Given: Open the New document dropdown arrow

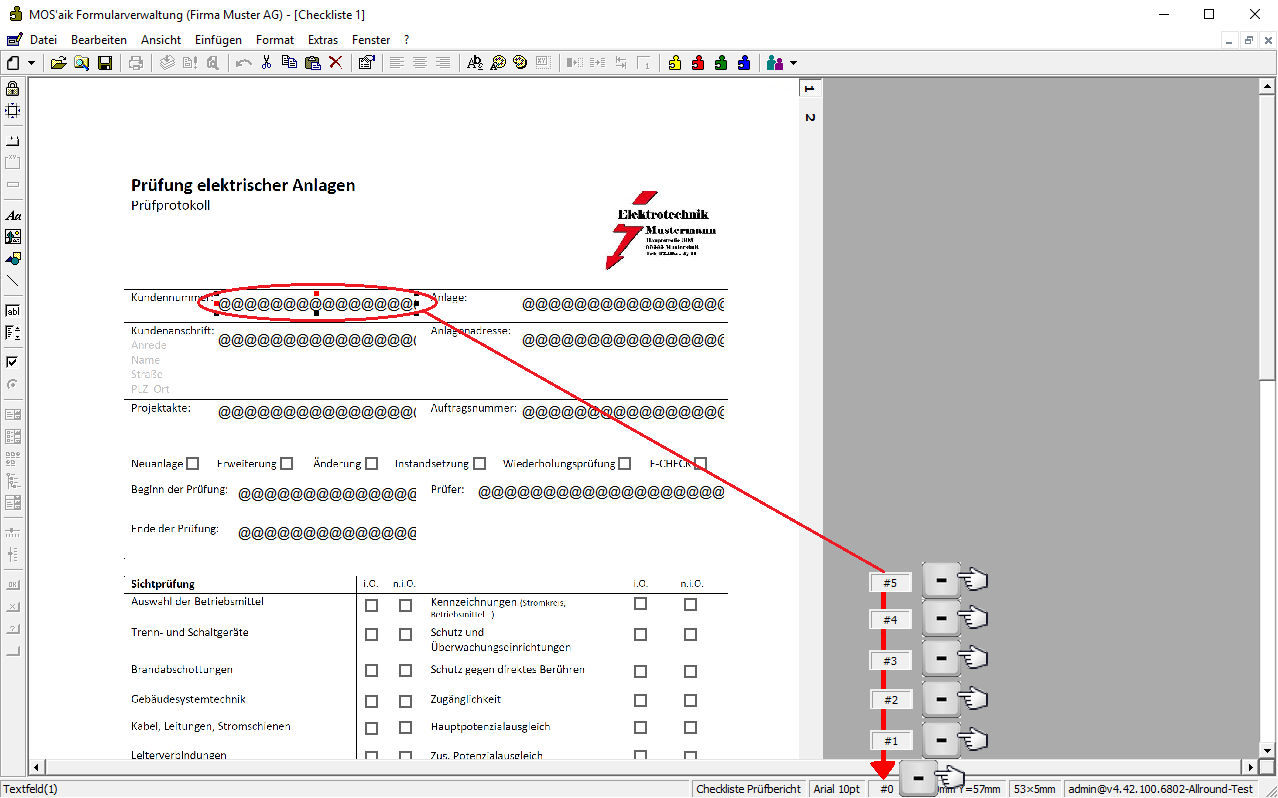Looking at the screenshot, I should pos(32,63).
